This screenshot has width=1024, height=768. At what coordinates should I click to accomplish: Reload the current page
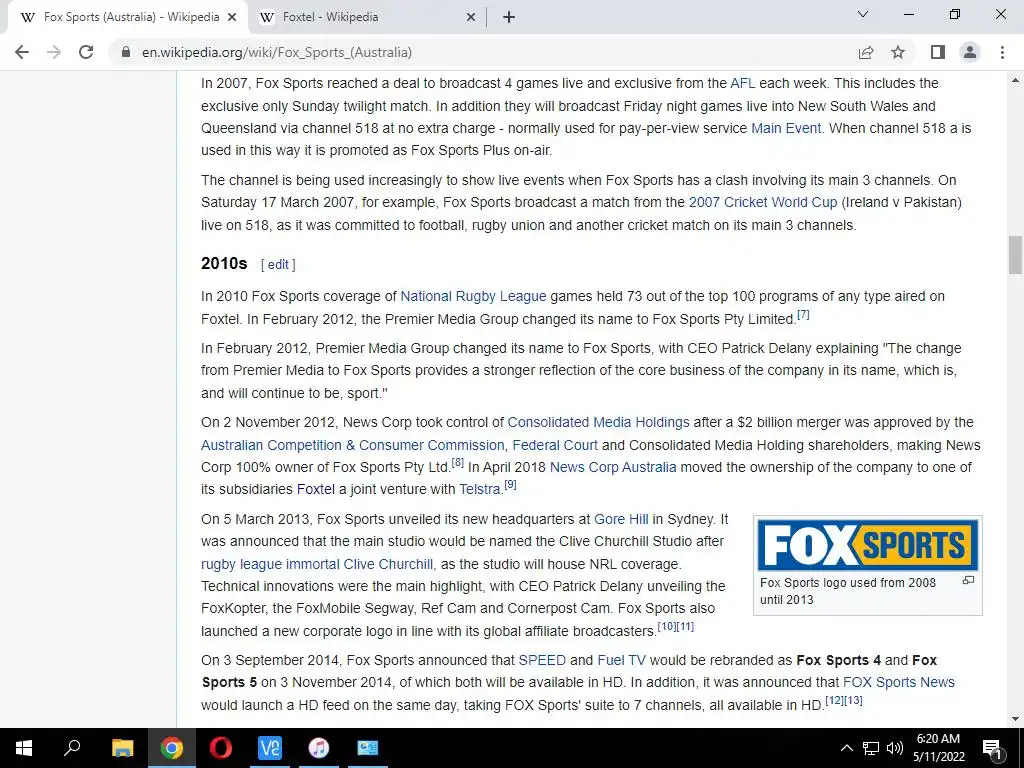click(x=86, y=52)
